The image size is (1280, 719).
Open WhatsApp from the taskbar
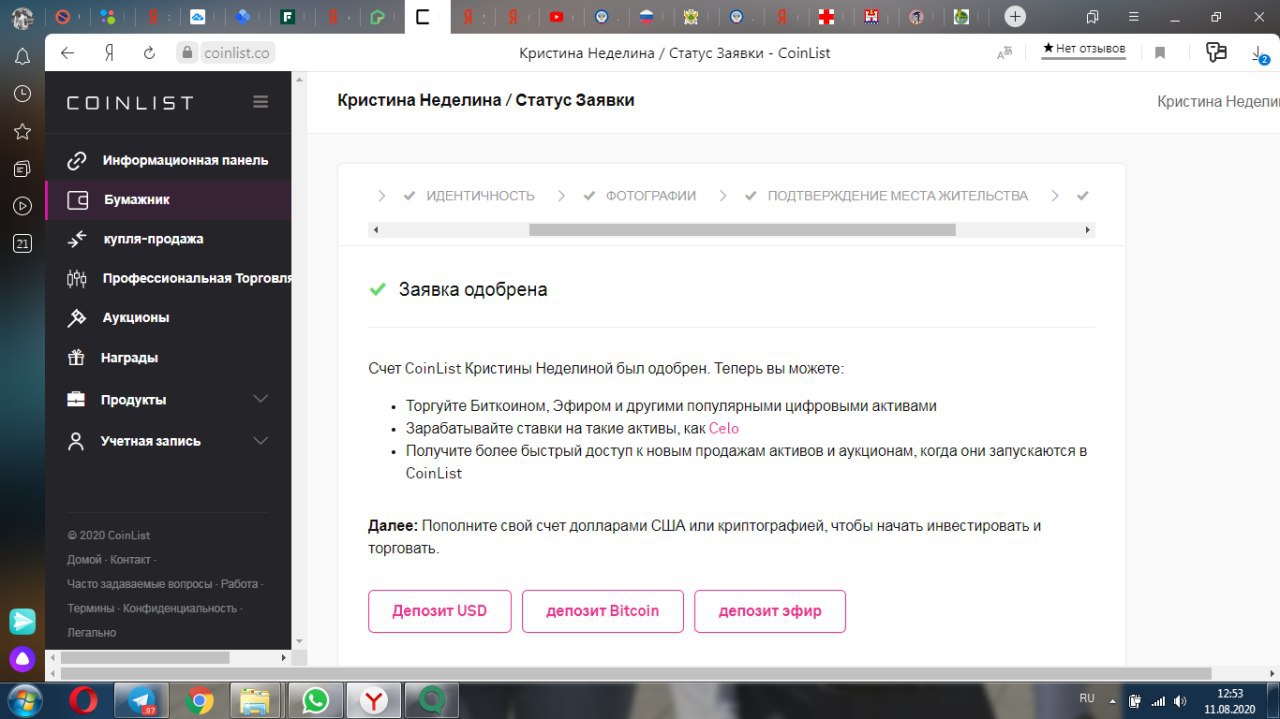tap(316, 700)
